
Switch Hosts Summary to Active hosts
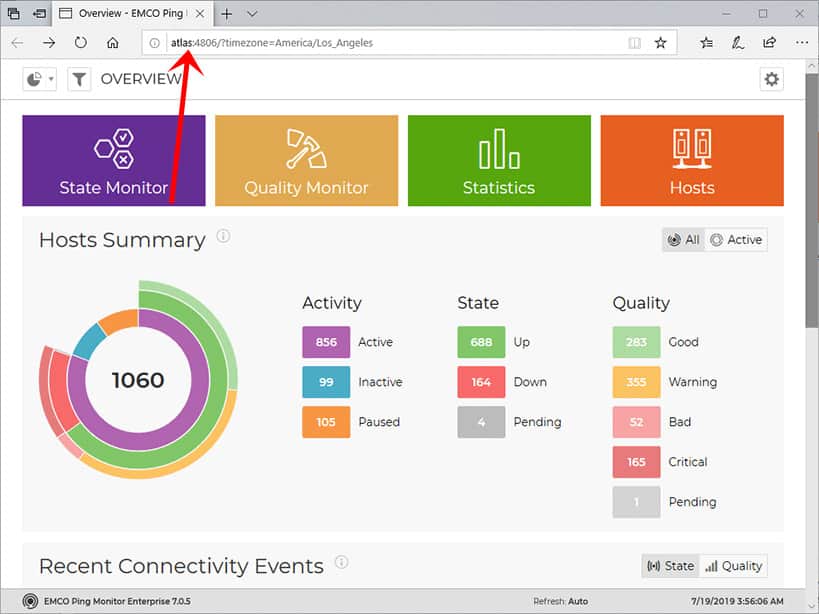tap(736, 240)
